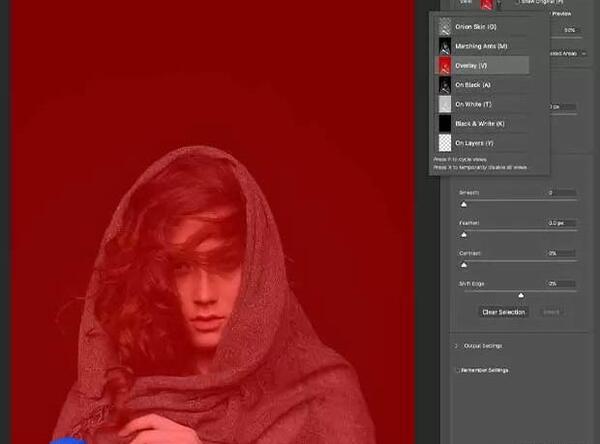
Task: Select the Marching Ants (M) view mode
Action: point(482,46)
